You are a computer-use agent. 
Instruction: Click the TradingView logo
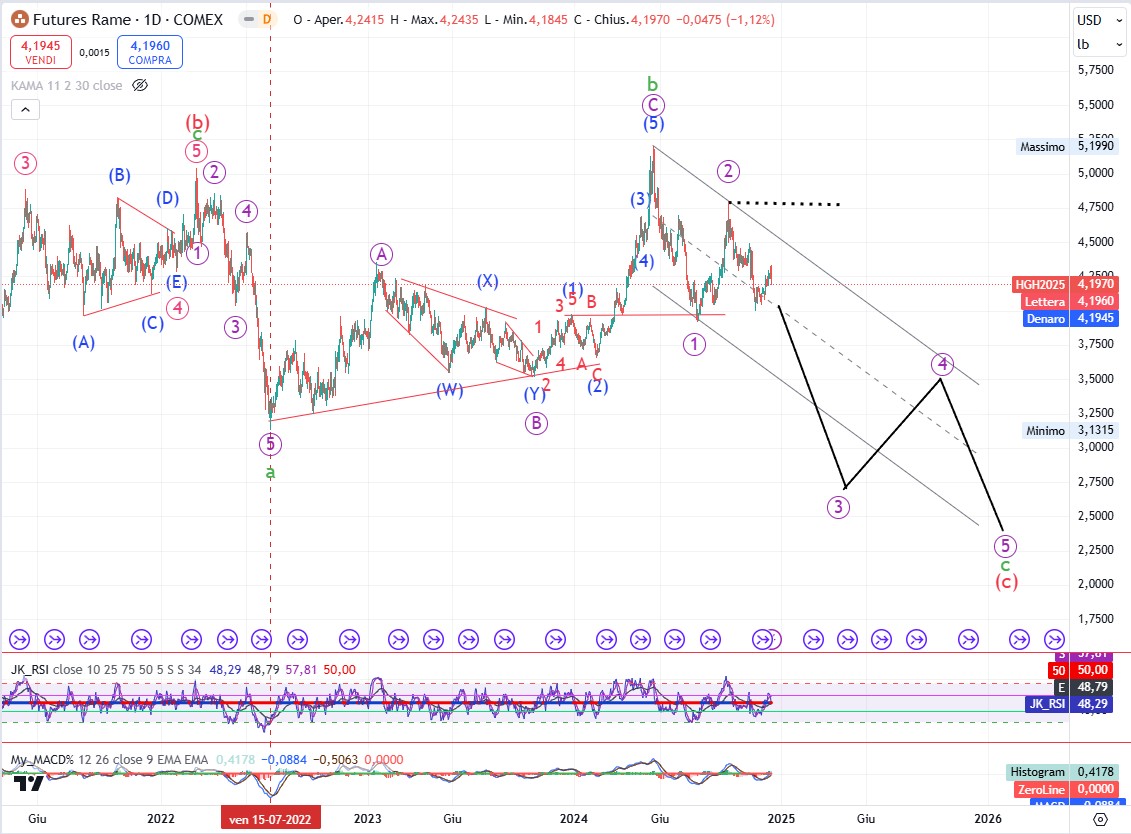[29, 782]
